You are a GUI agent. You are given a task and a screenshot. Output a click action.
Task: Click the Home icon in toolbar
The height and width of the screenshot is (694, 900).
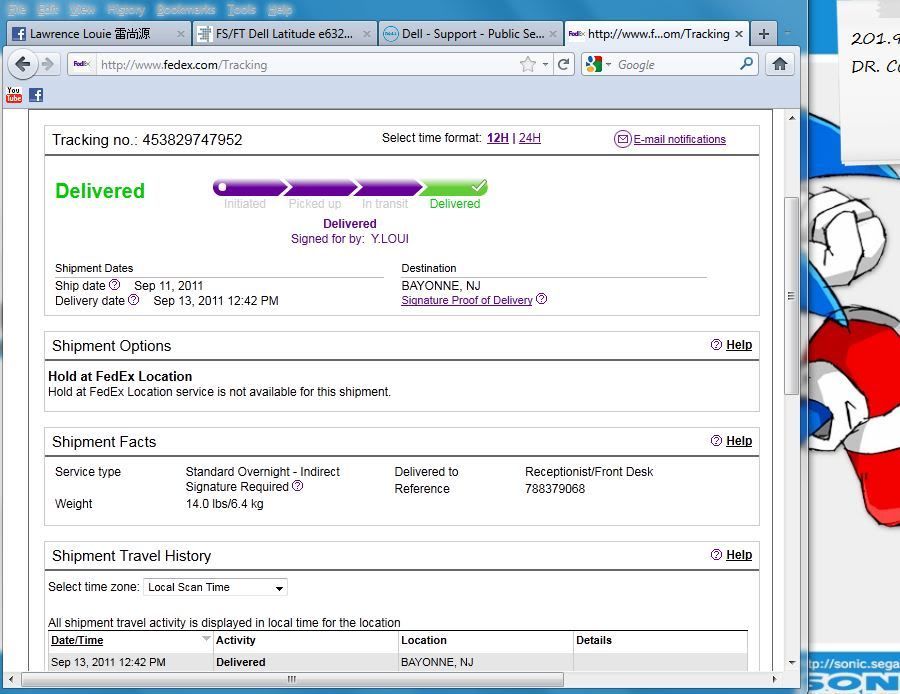779,64
